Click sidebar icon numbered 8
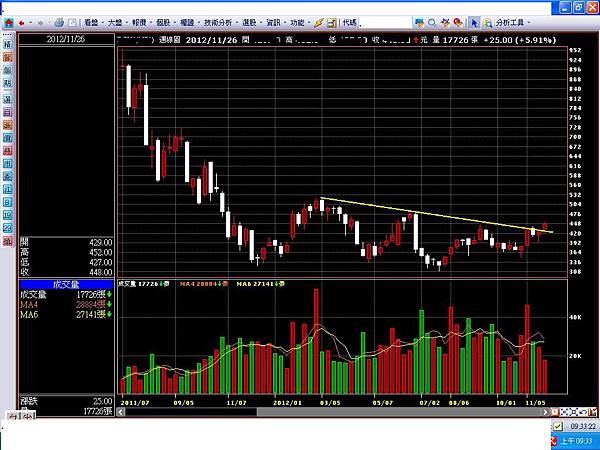 coord(8,202)
